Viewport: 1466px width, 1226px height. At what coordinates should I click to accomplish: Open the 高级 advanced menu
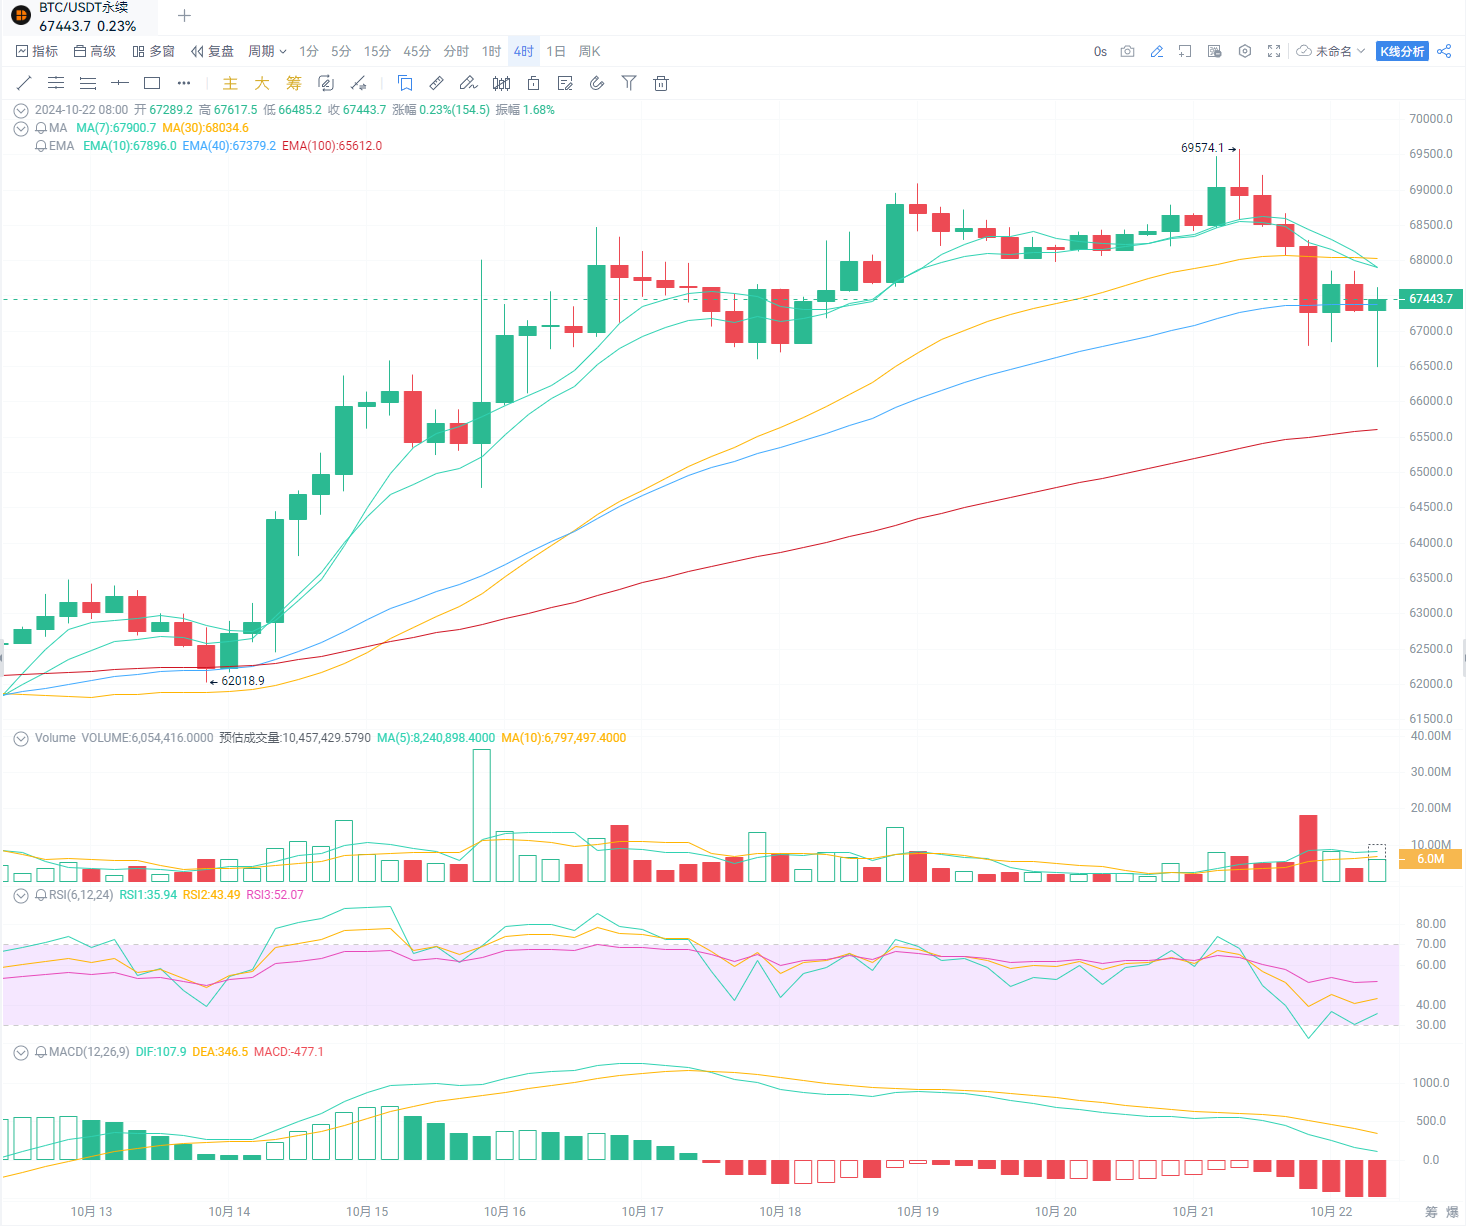95,51
